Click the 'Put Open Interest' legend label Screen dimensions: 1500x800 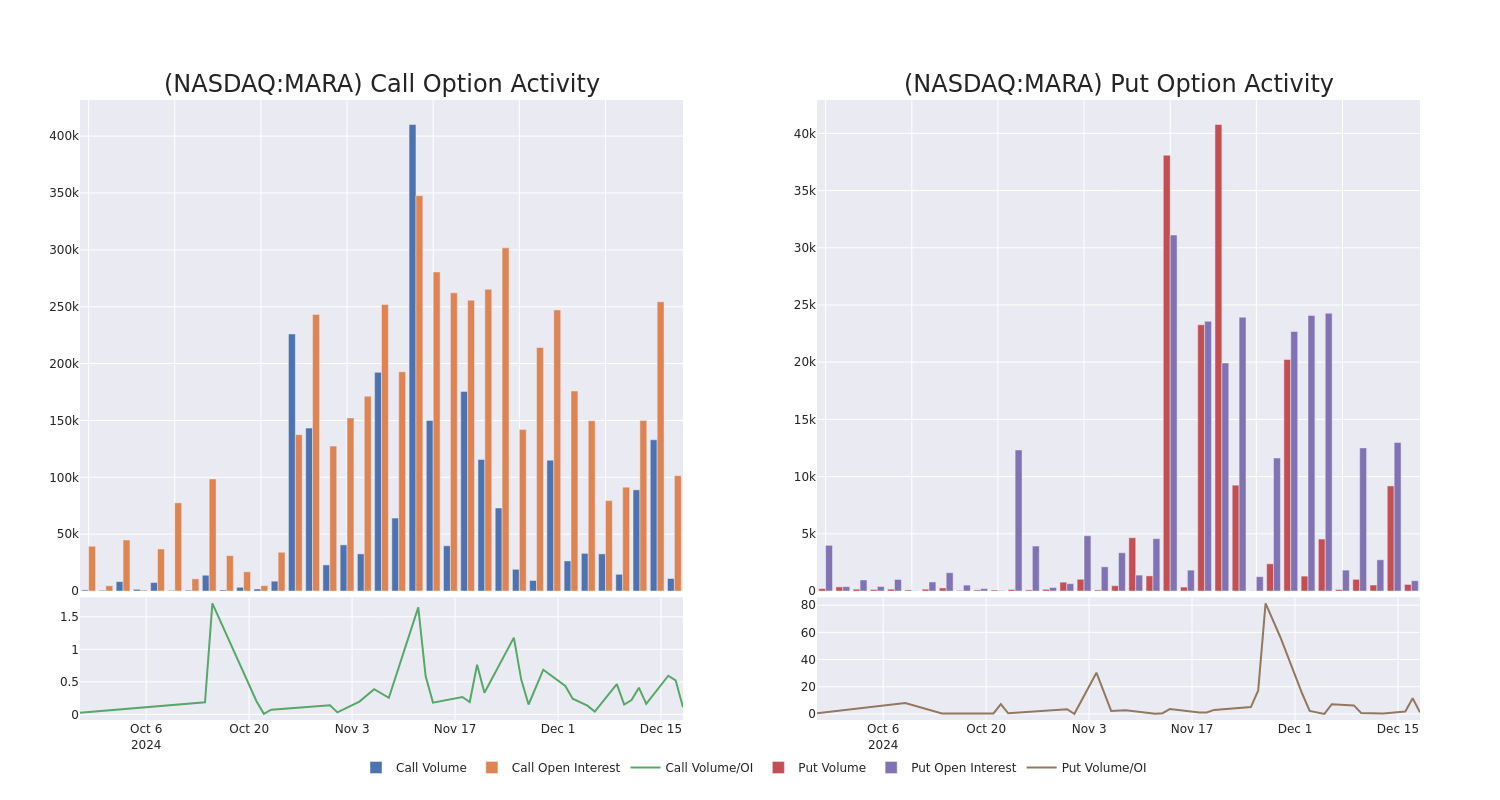pyautogui.click(x=963, y=768)
